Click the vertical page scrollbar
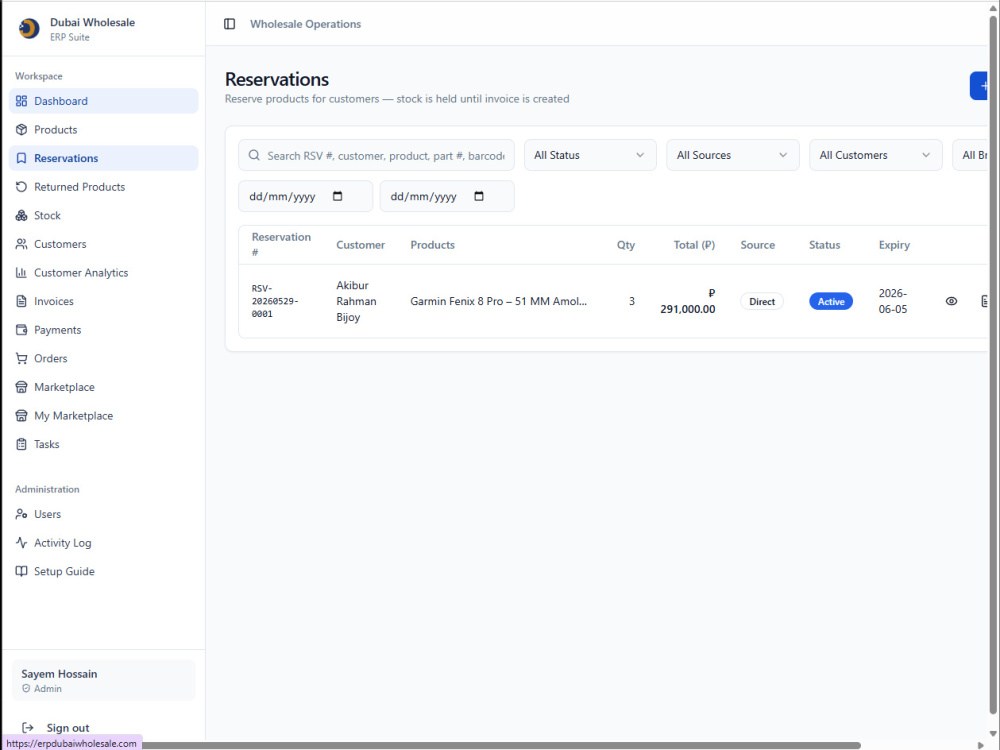1000x750 pixels. [x=994, y=364]
